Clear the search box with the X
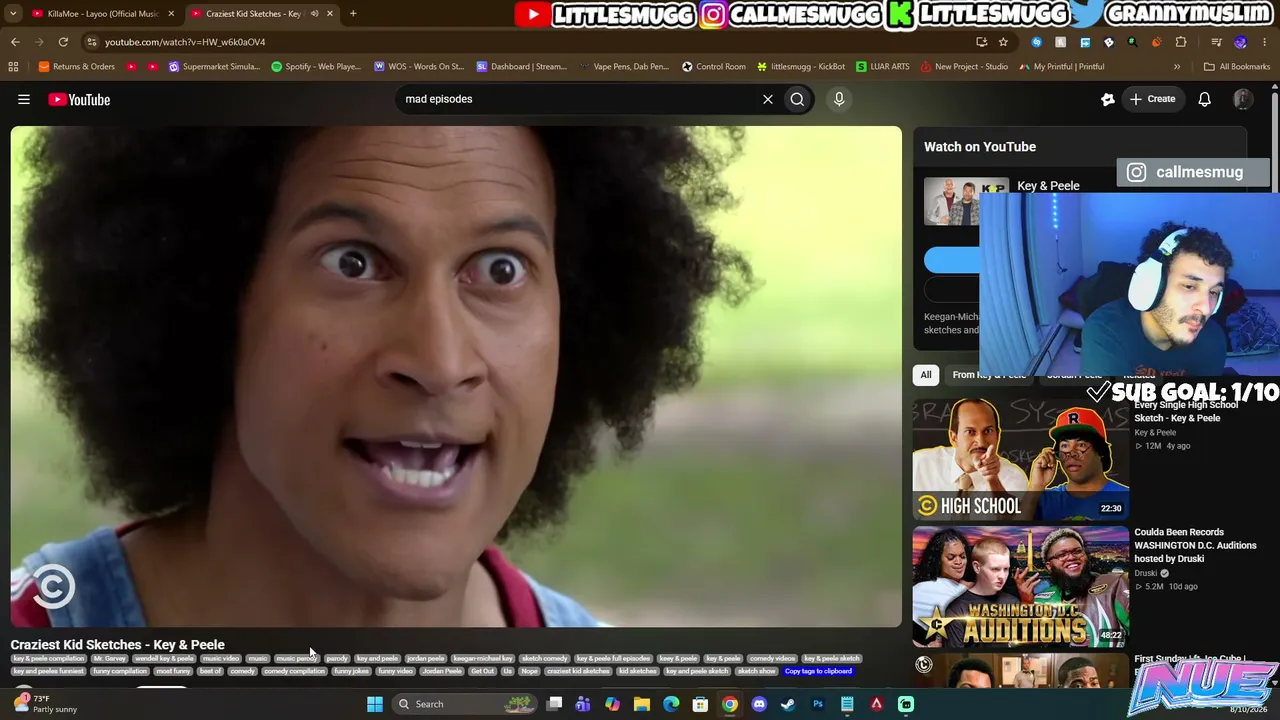Image resolution: width=1280 pixels, height=720 pixels. click(x=768, y=99)
